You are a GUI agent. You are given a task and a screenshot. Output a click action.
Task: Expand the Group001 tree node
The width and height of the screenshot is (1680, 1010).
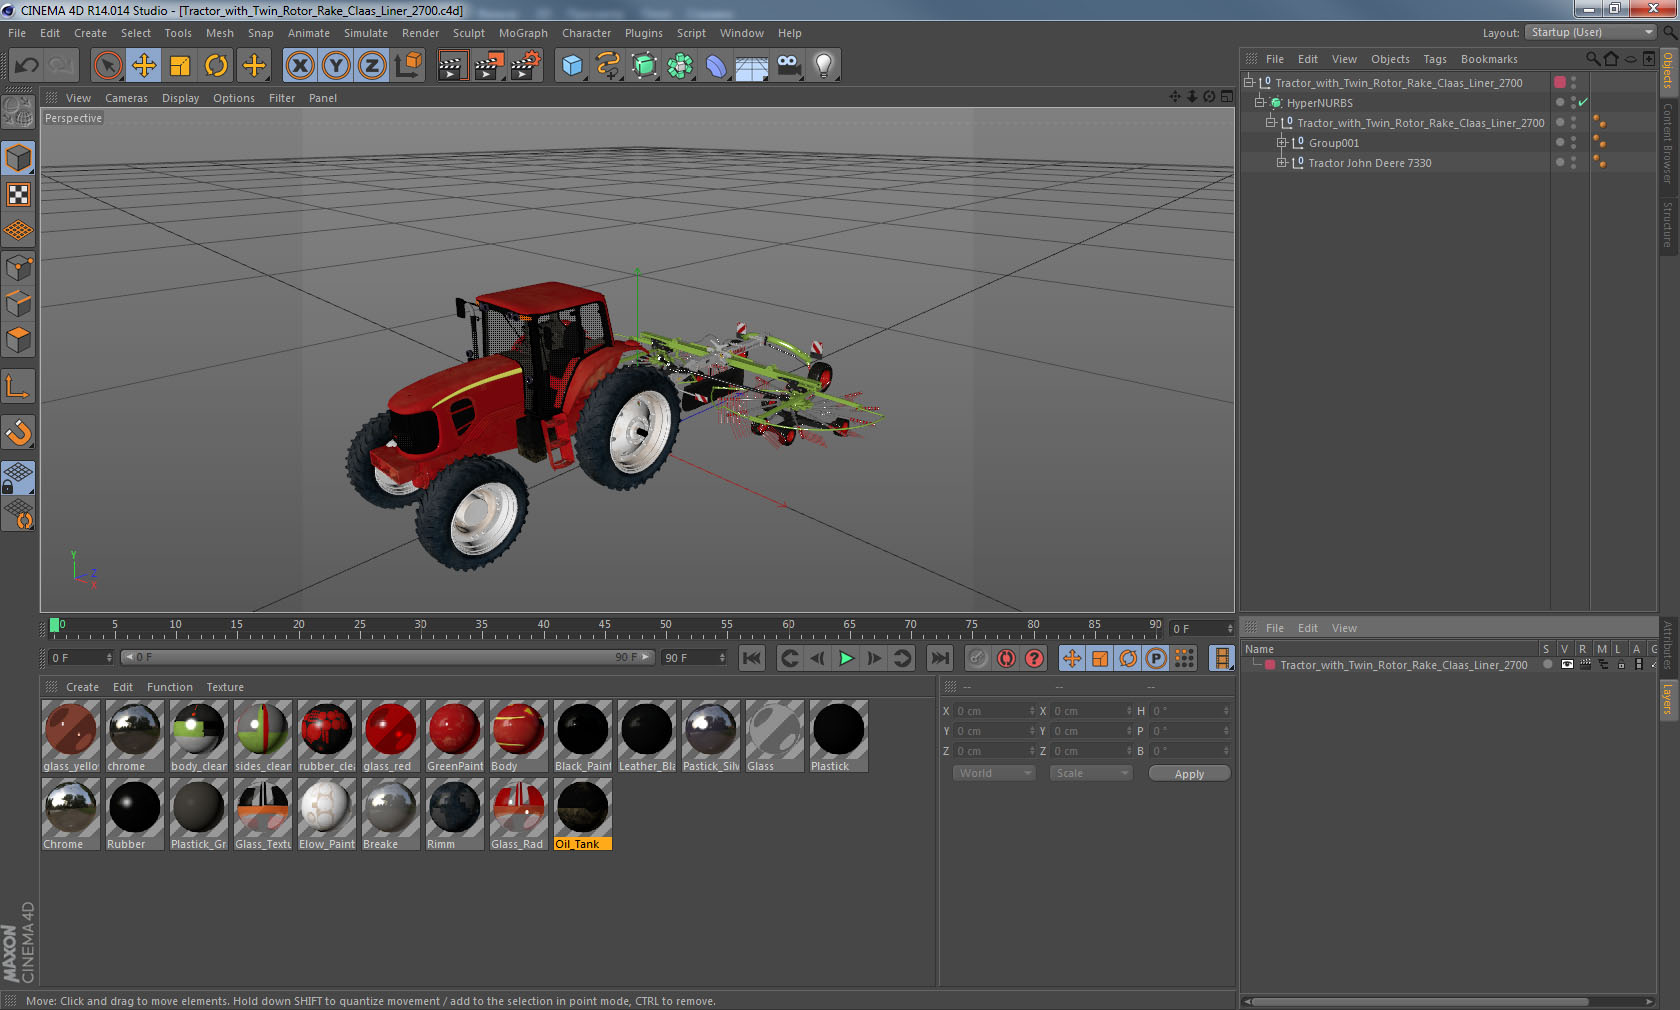tap(1281, 143)
